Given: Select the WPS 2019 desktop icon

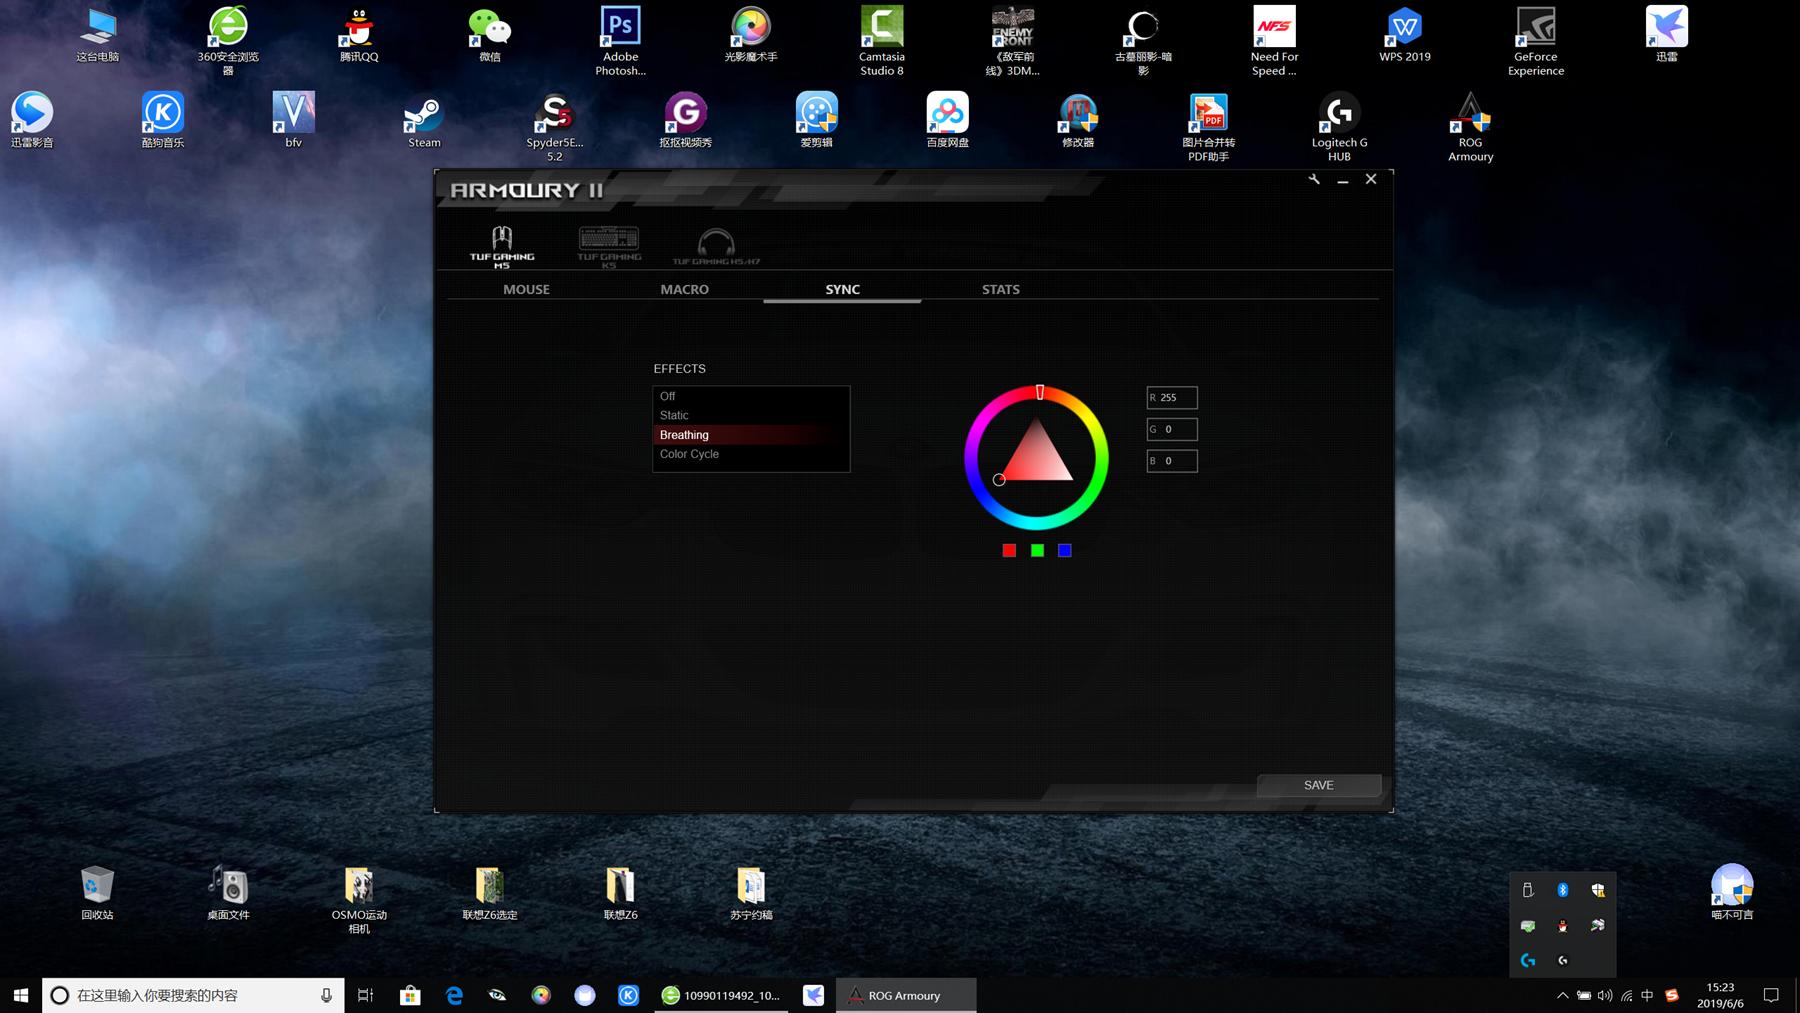Looking at the screenshot, I should 1405,35.
